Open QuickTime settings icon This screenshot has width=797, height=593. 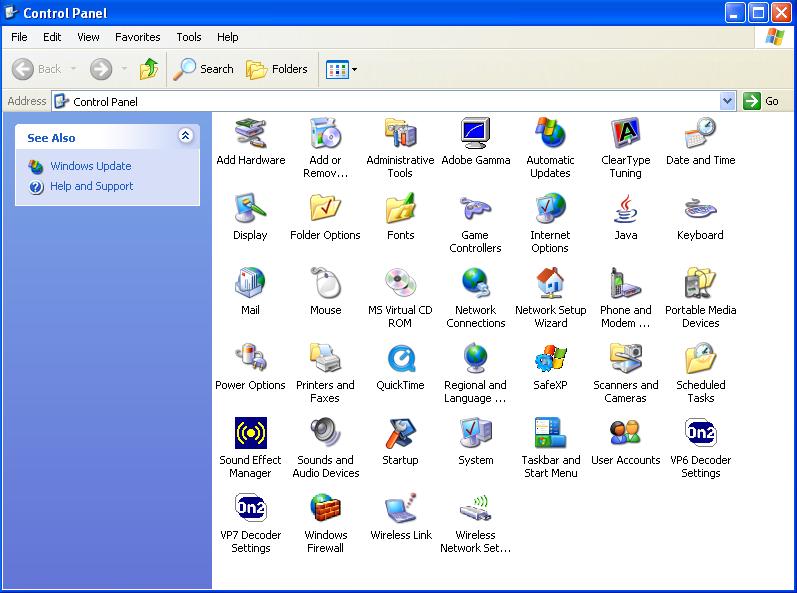pyautogui.click(x=401, y=358)
